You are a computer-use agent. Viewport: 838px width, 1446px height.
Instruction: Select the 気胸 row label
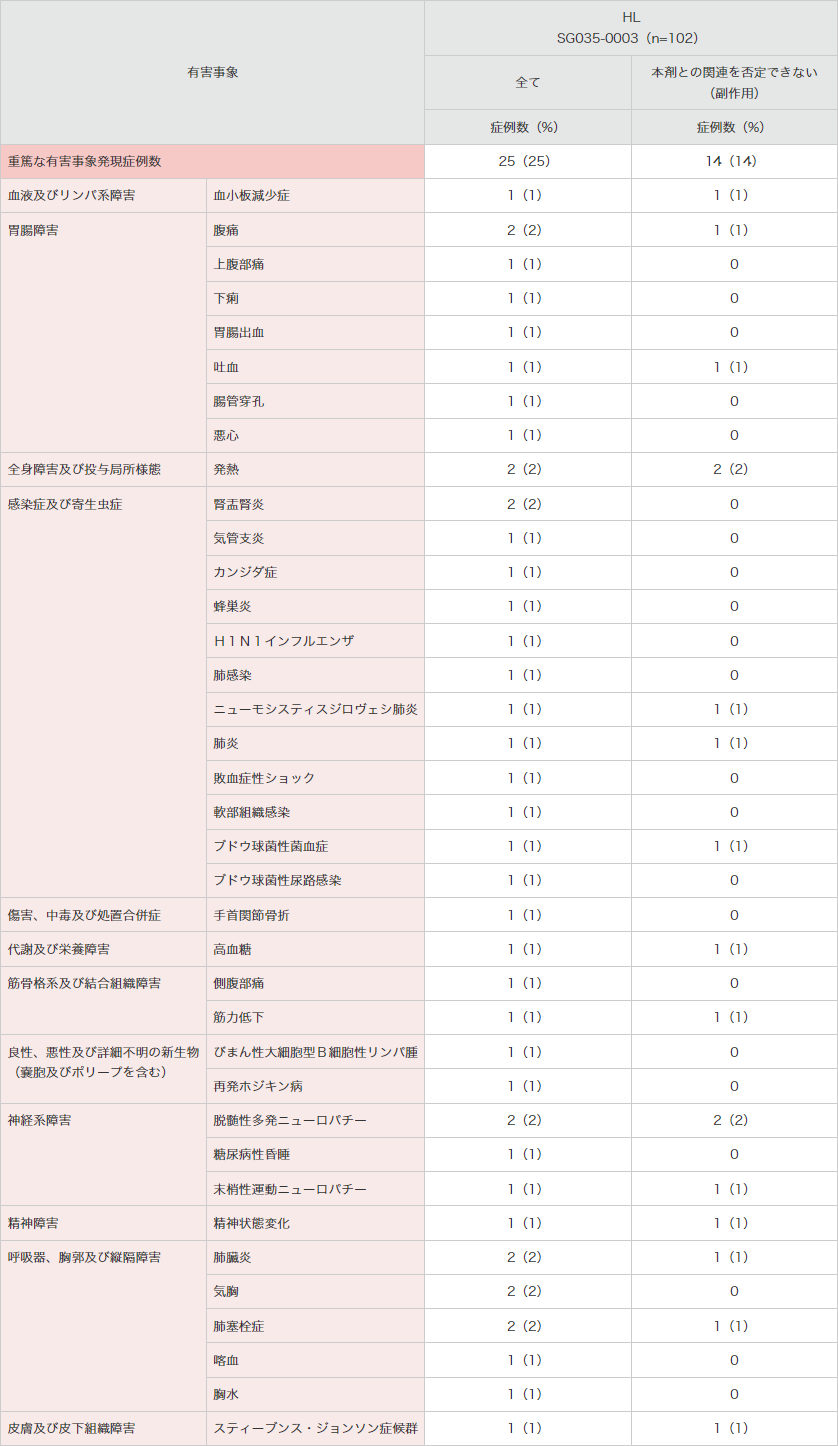click(315, 1291)
